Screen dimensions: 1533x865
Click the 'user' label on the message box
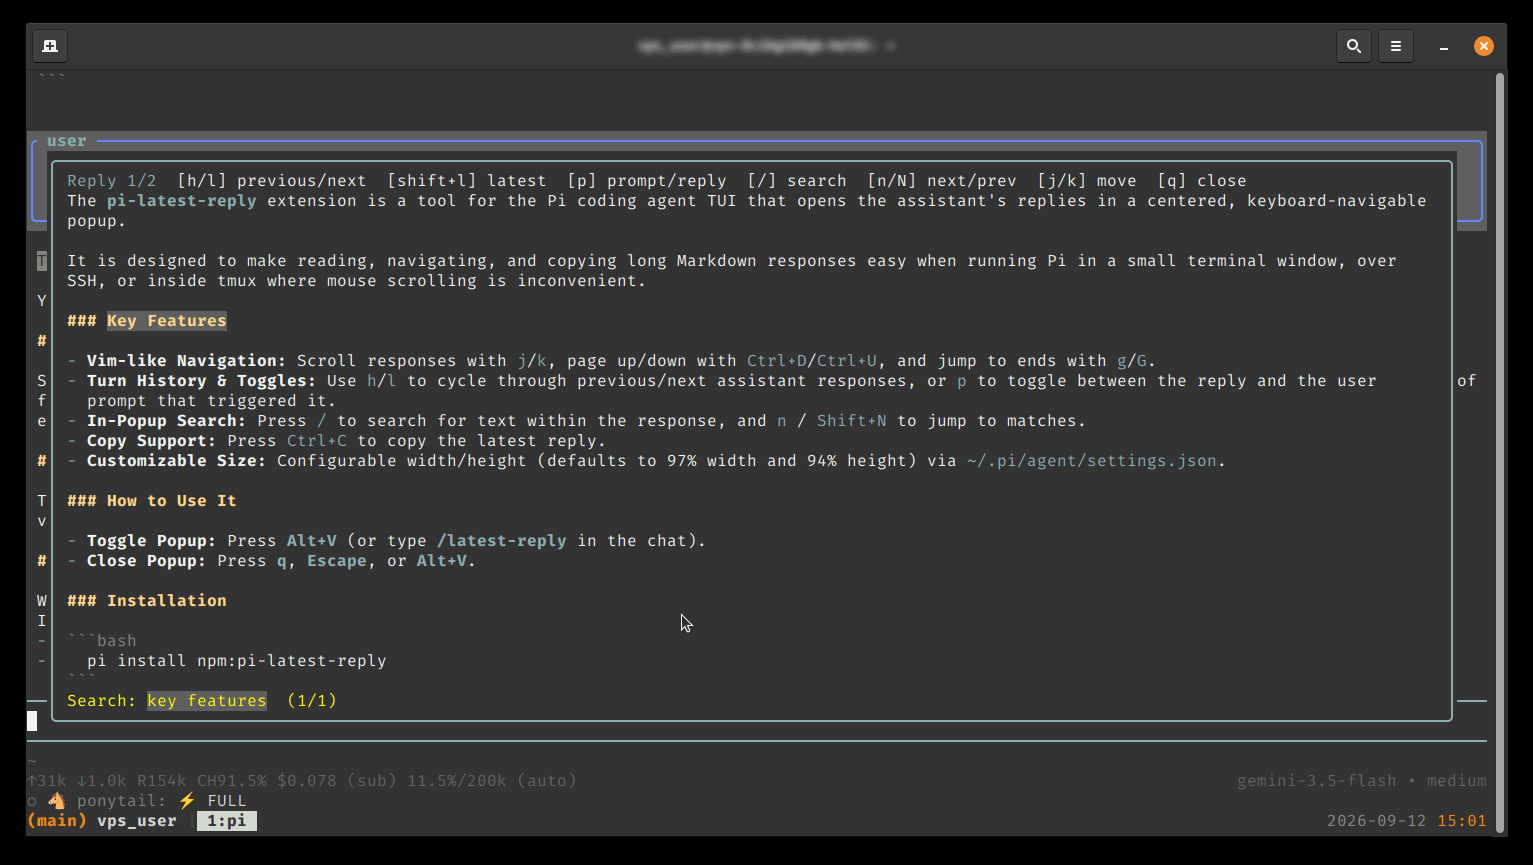point(67,141)
